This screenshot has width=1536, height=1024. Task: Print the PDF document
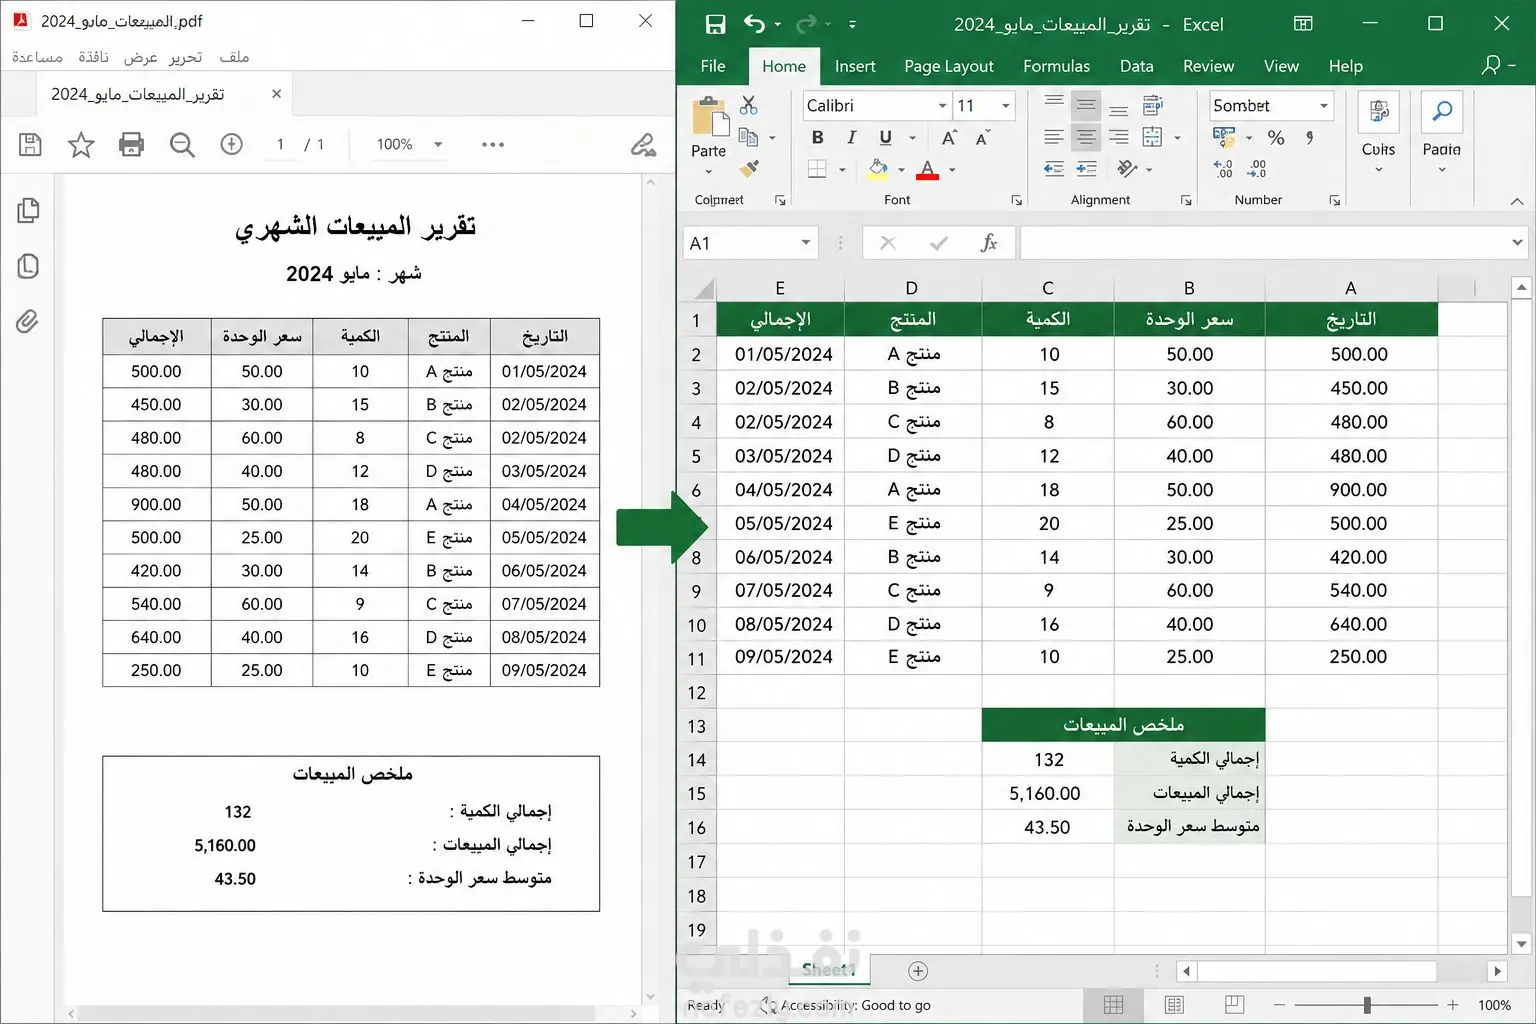click(131, 145)
